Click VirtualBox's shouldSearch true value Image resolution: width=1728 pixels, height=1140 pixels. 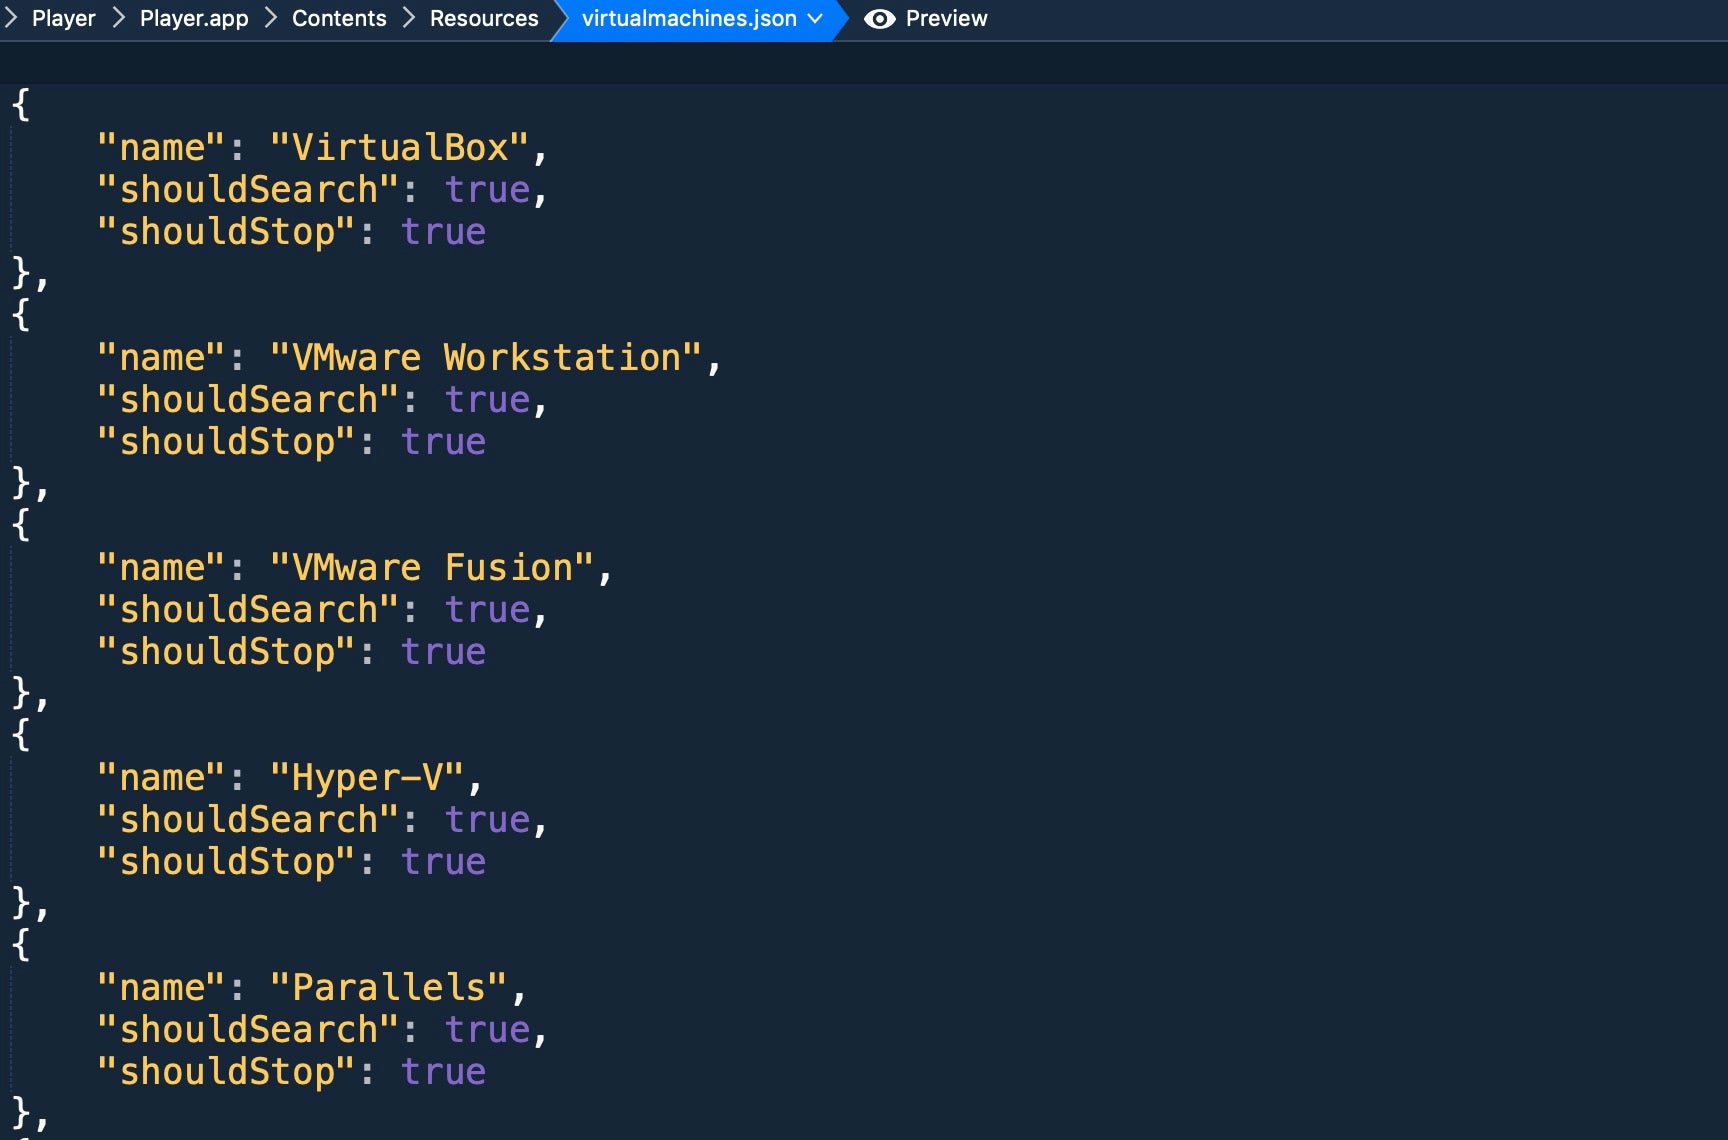point(487,190)
